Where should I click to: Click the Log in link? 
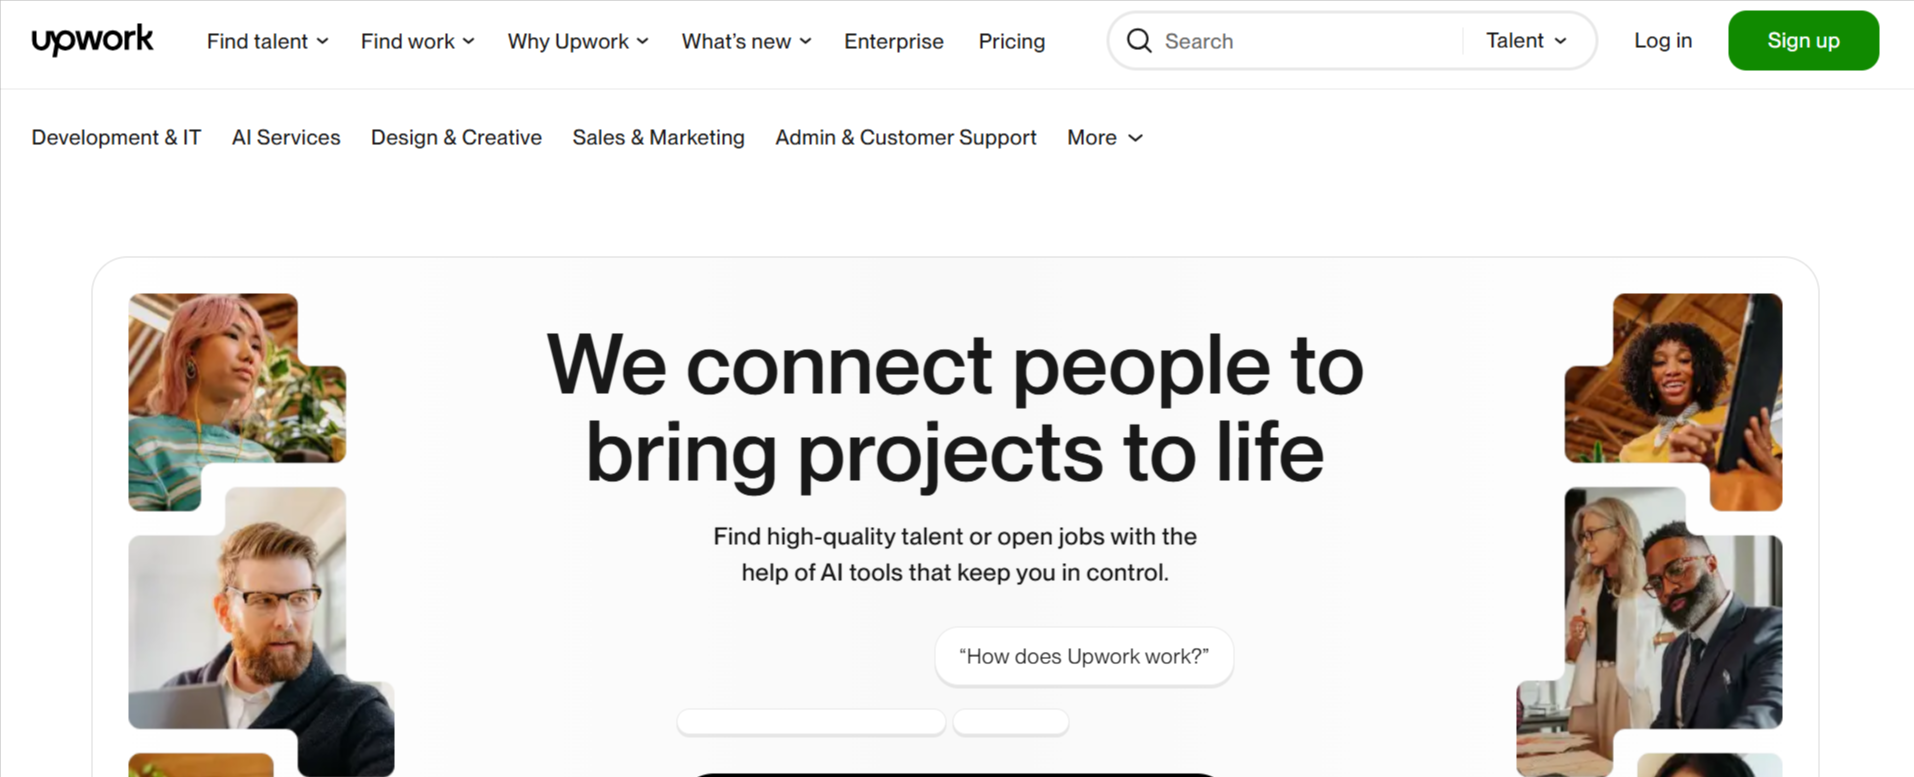coord(1662,40)
